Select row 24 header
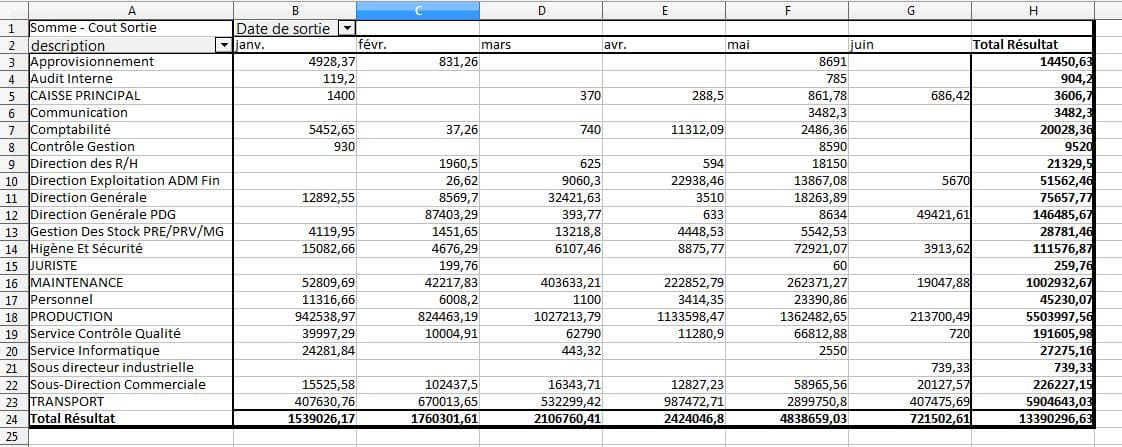Image resolution: width=1122 pixels, height=447 pixels. click(14, 418)
